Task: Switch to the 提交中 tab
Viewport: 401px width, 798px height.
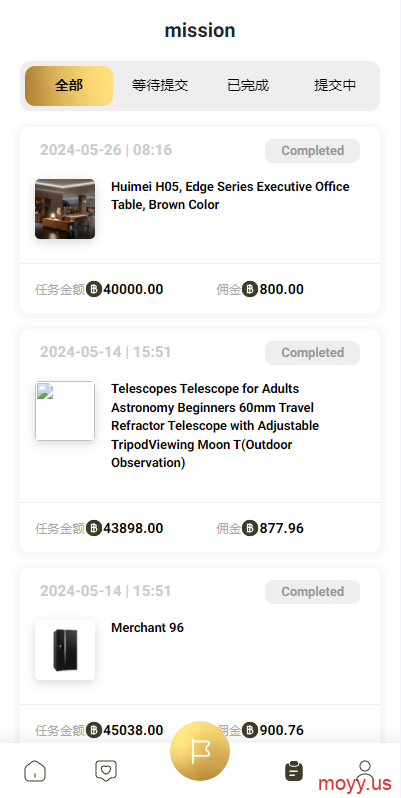Action: click(335, 86)
